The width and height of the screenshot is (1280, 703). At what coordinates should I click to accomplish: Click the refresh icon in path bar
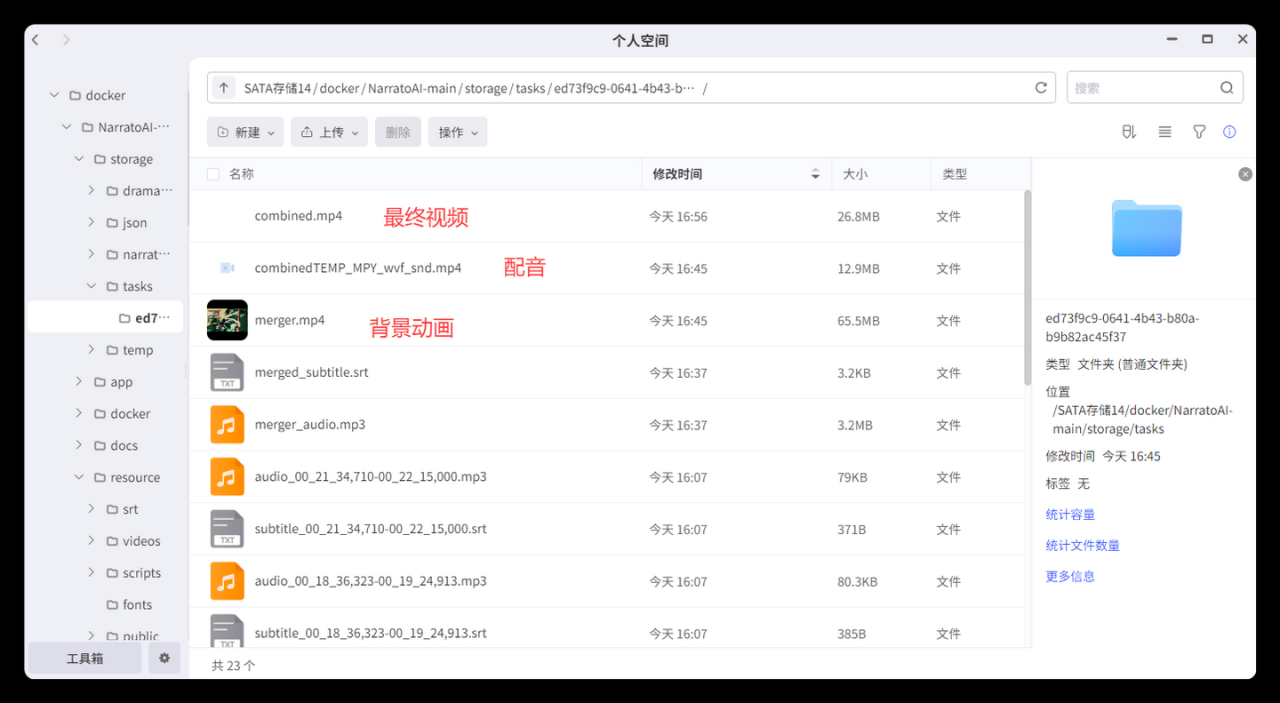click(x=1041, y=88)
